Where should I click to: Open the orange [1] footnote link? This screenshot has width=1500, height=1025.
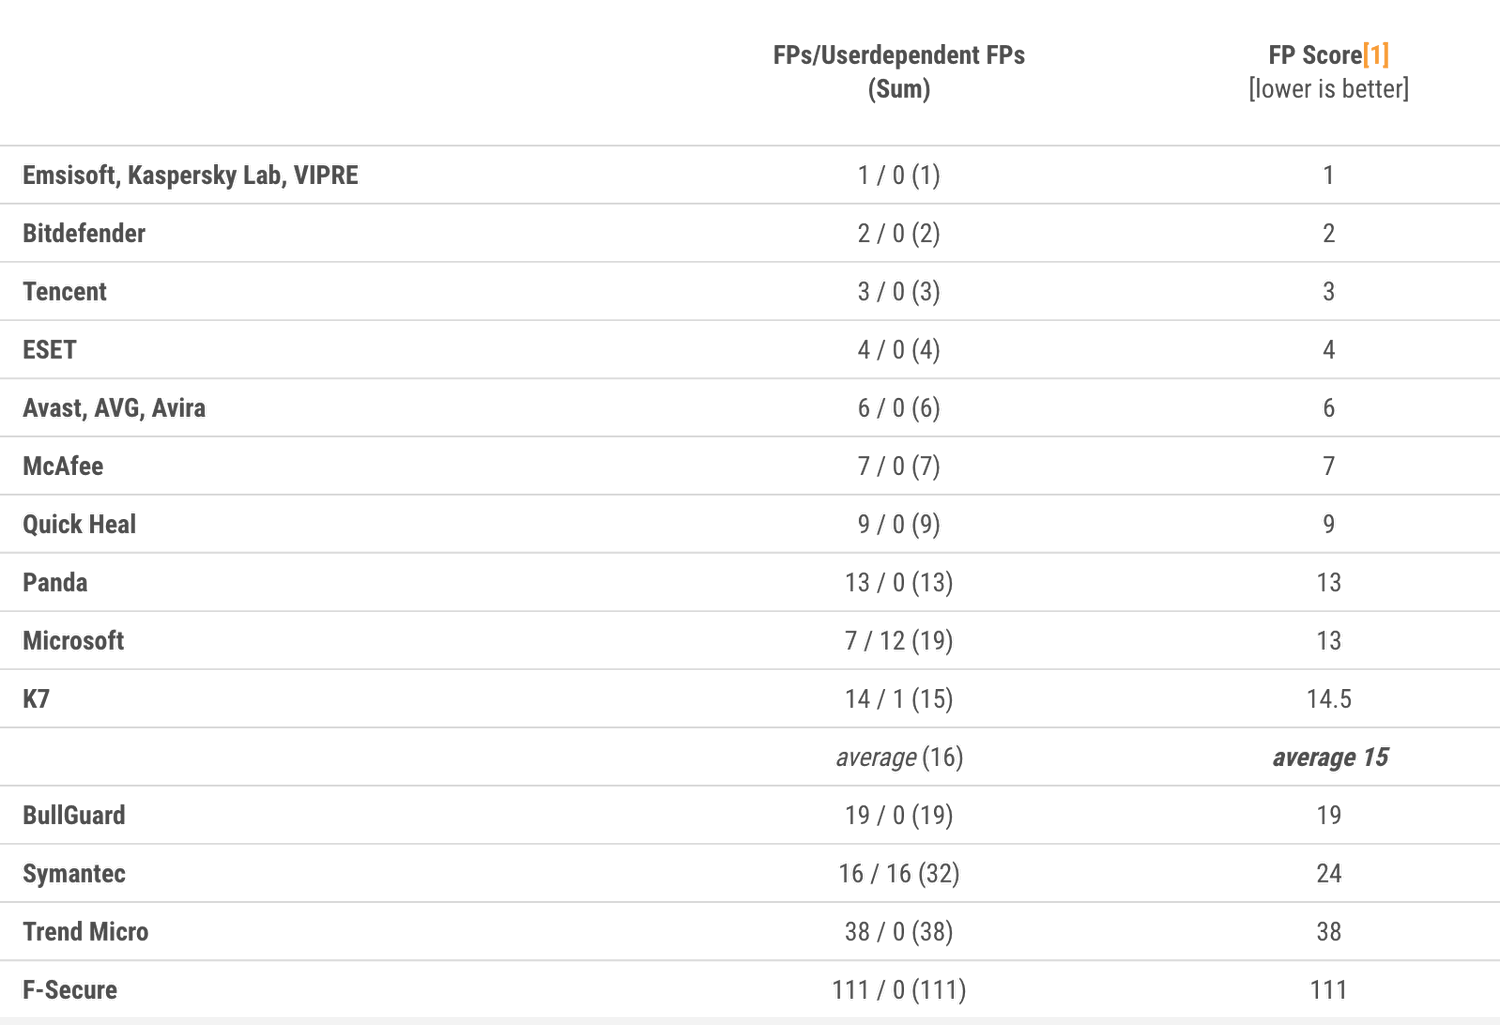[1376, 55]
